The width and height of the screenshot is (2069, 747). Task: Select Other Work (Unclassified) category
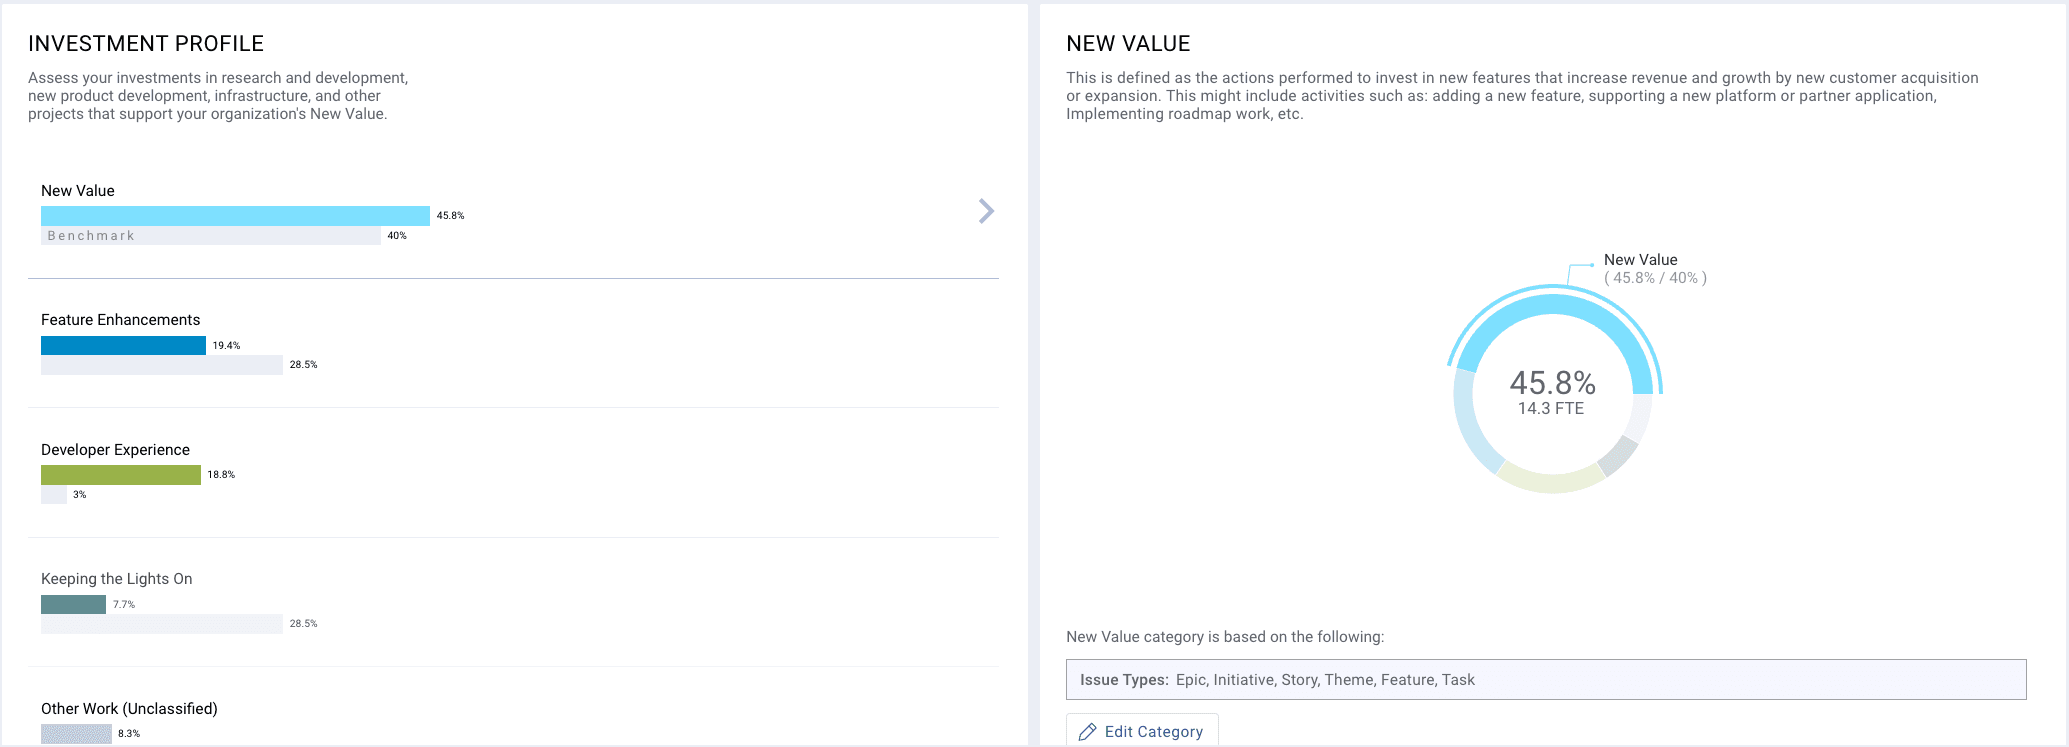129,709
